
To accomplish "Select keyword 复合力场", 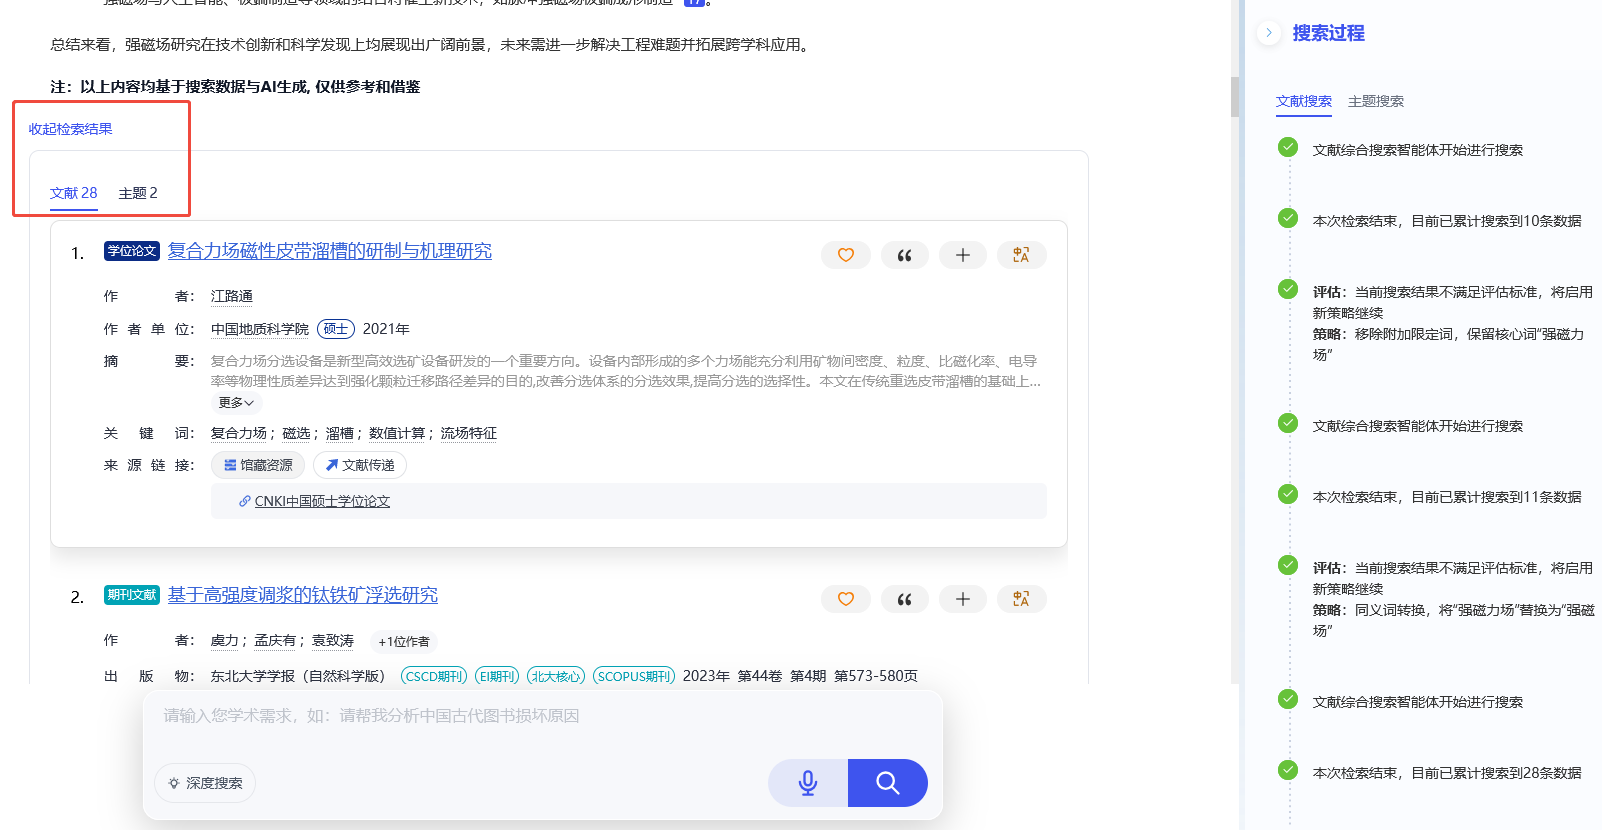I will pos(239,433).
